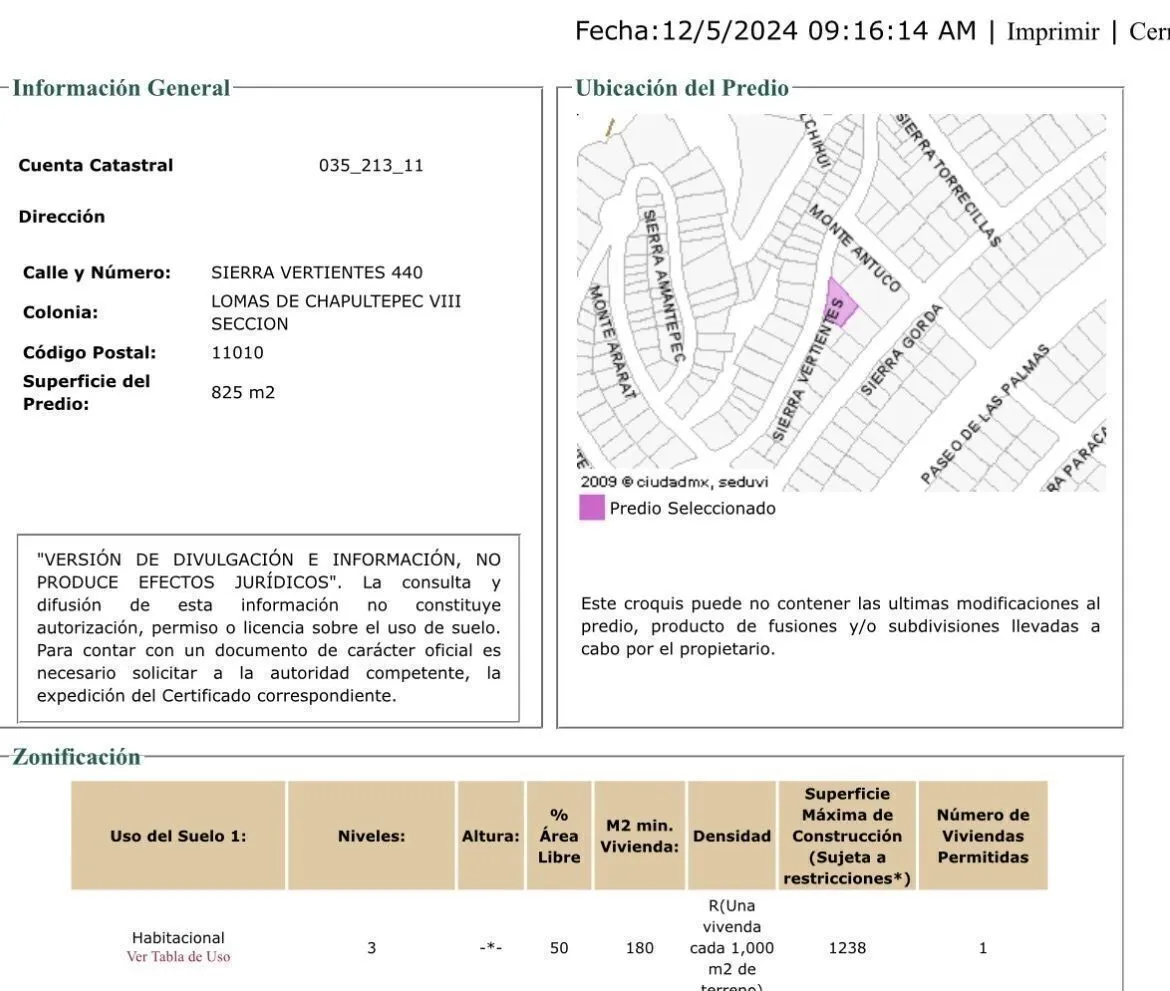Screen dimensions: 1170x991
Task: Click the SIERRA TORRECILLAS street label on map
Action: pyautogui.click(x=948, y=180)
